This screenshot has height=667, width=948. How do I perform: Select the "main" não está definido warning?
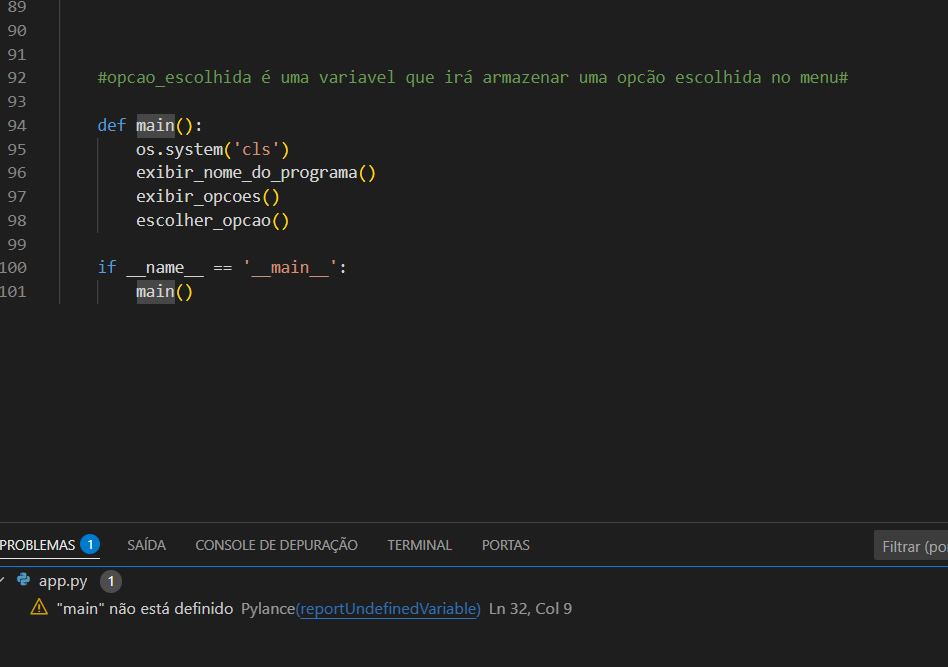click(145, 608)
